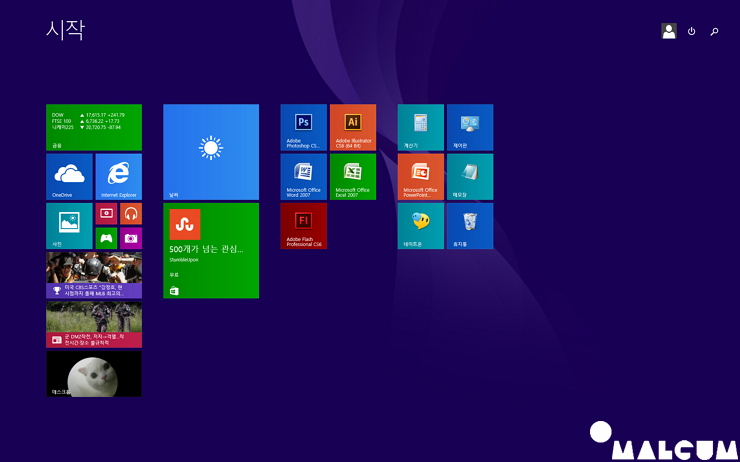Viewport: 740px width, 462px height.
Task: Launch the 네이트온 messenger tile
Action: (420, 226)
